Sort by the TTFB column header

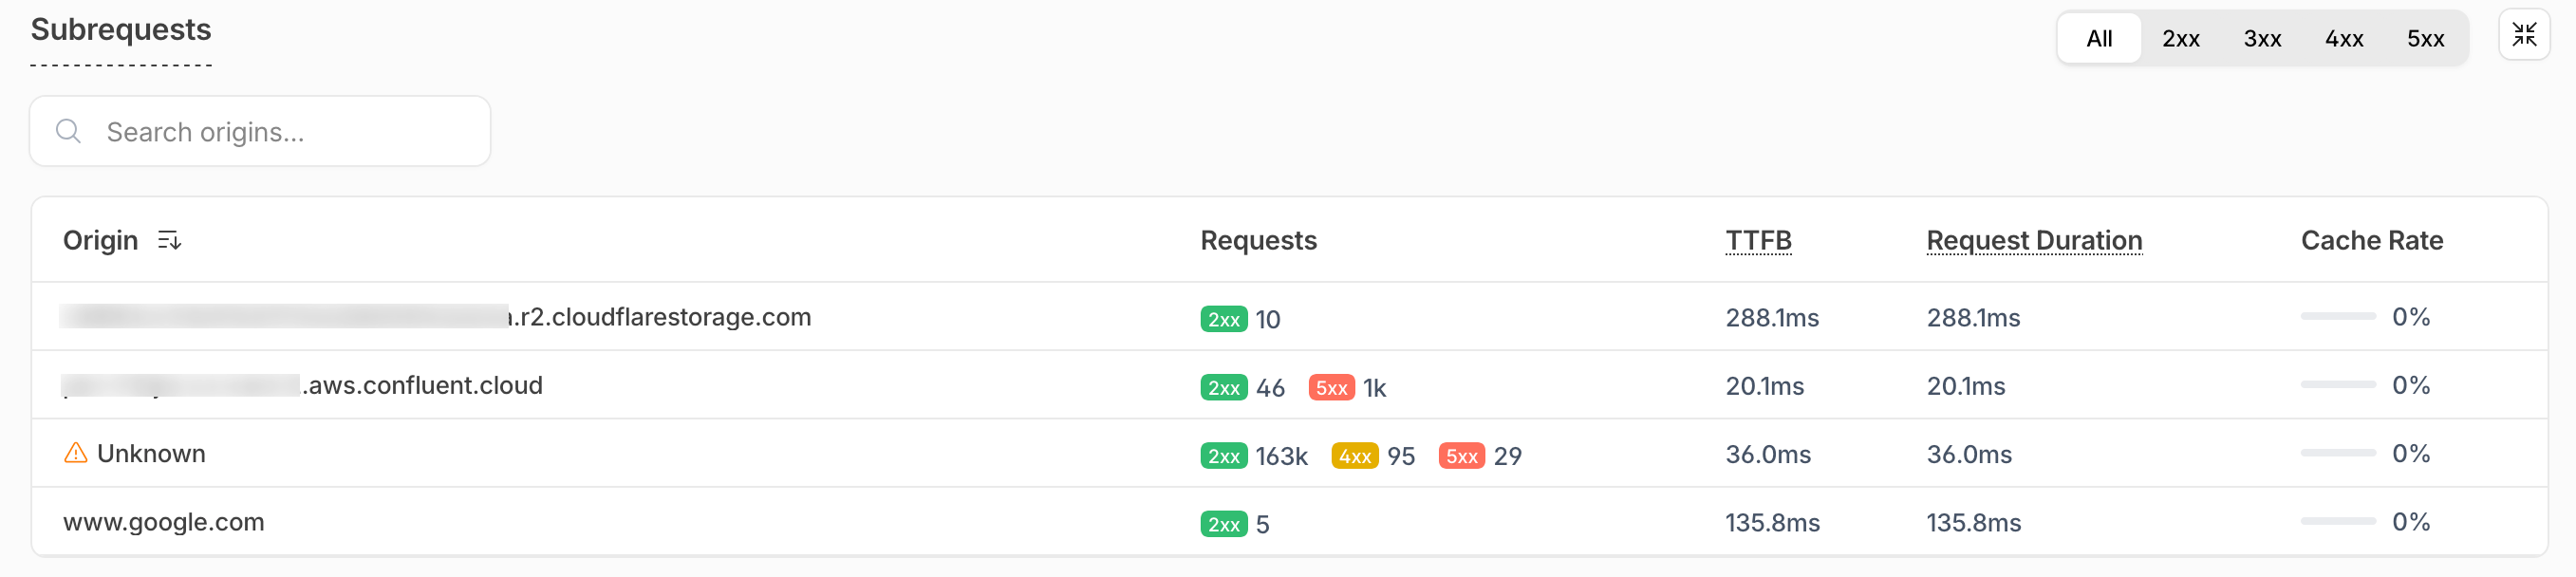[1758, 240]
